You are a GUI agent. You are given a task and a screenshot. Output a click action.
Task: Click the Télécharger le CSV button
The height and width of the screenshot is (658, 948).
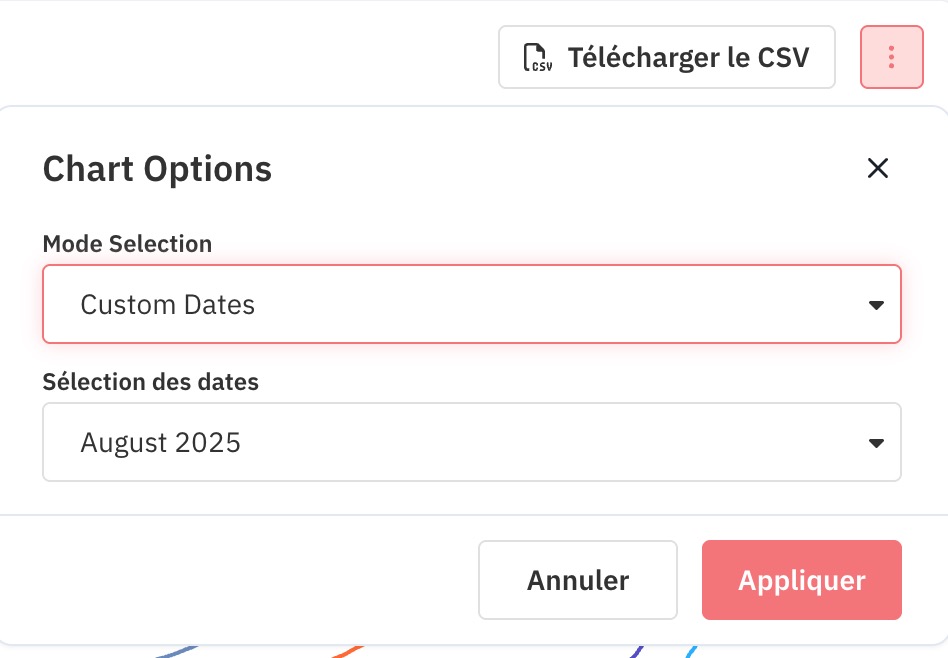click(666, 57)
